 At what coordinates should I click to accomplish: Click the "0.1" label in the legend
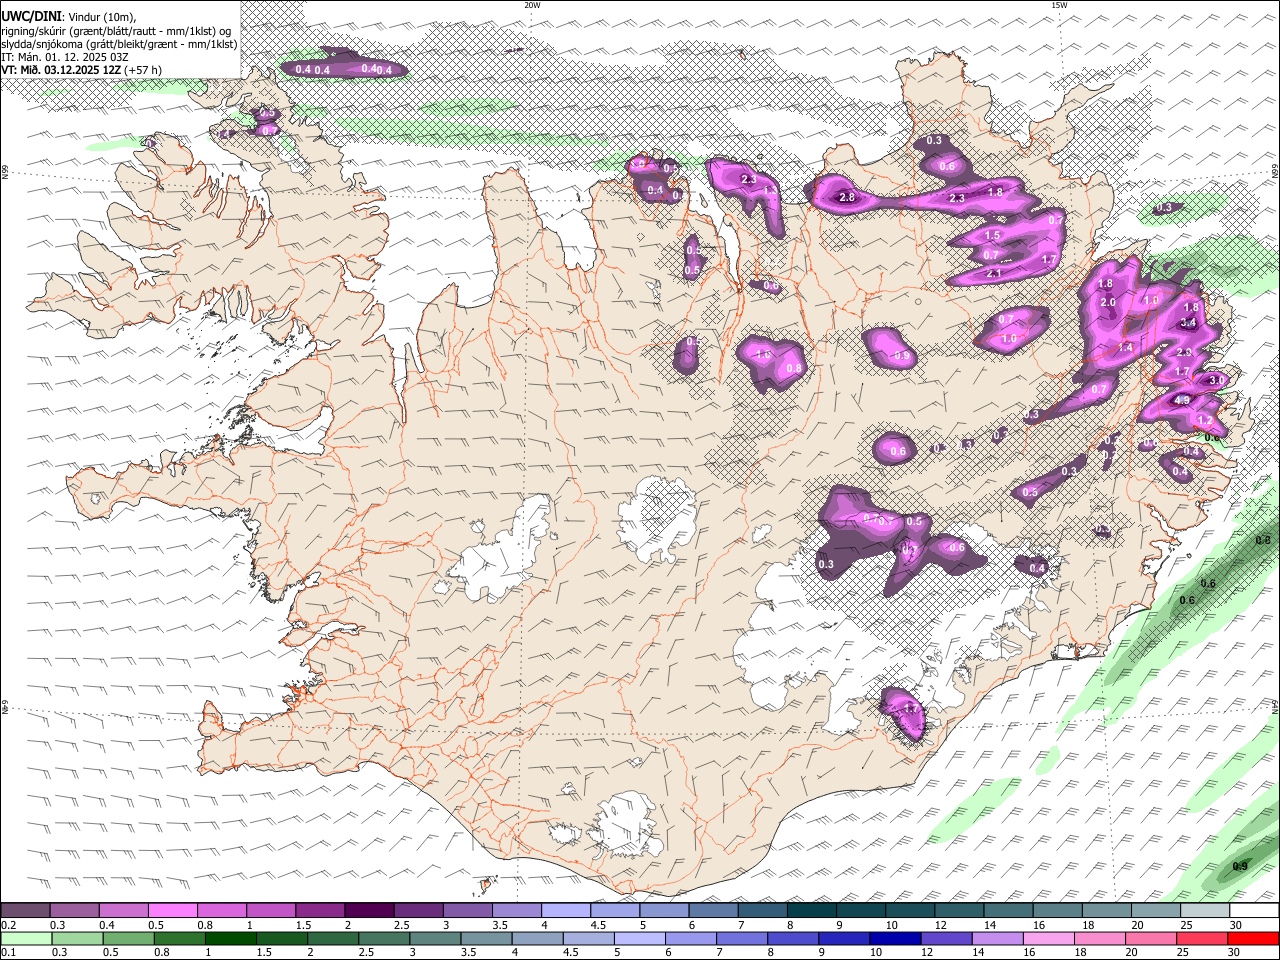click(x=9, y=952)
